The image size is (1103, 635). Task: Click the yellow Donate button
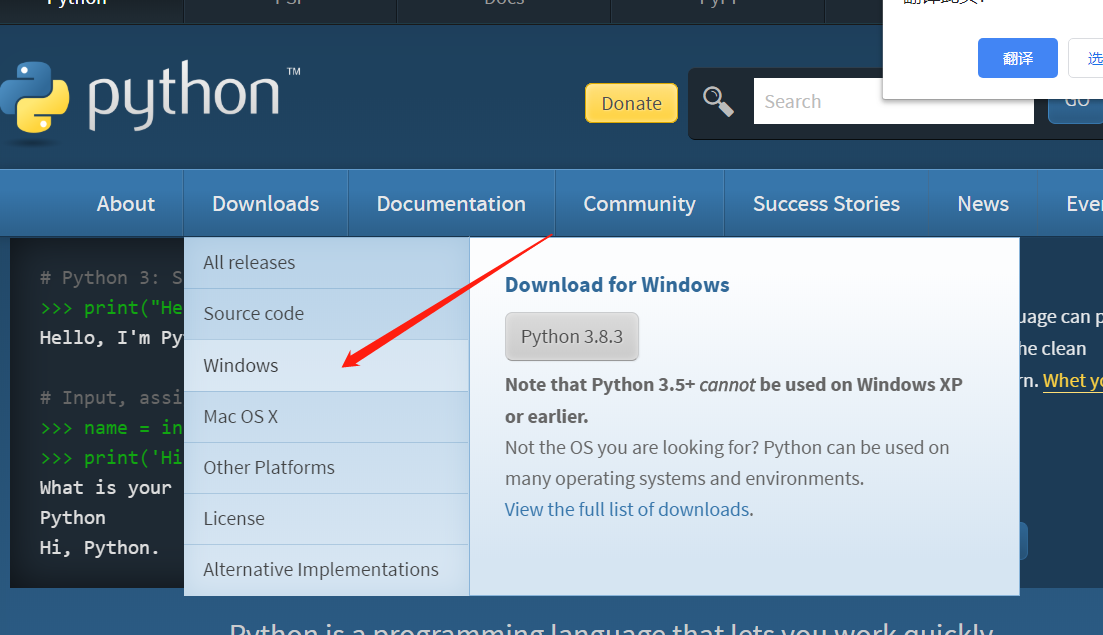click(x=631, y=103)
